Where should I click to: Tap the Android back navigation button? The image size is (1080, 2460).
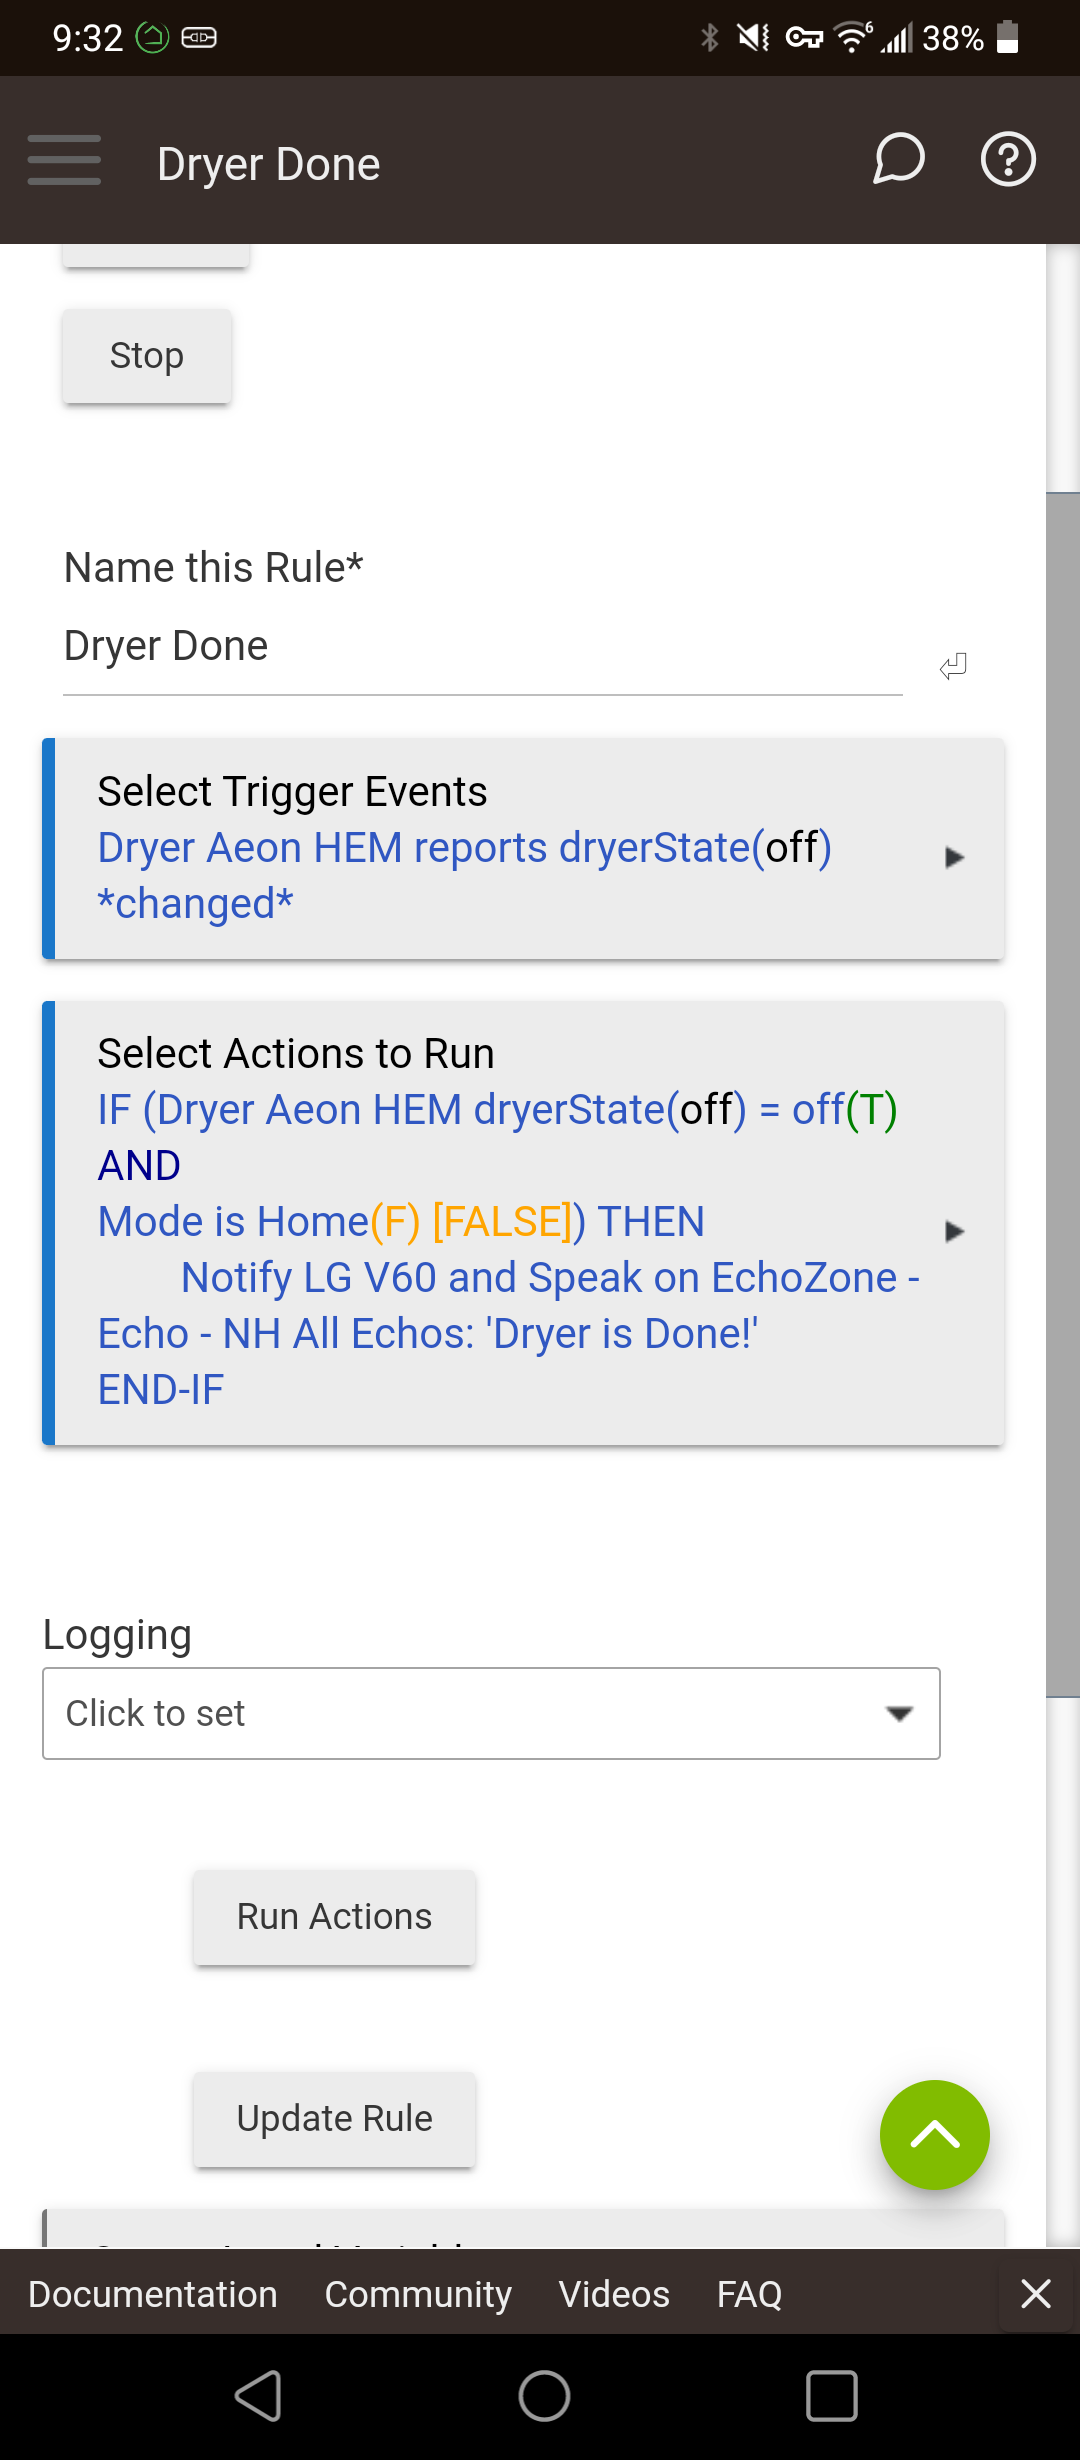[258, 2396]
